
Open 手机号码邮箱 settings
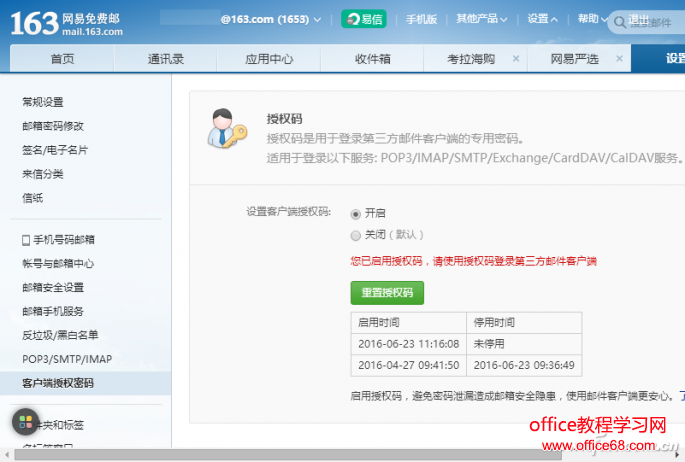coord(64,240)
